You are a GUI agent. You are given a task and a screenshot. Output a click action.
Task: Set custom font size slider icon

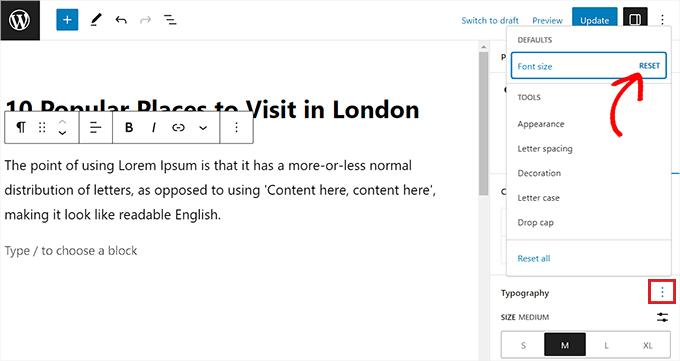coord(662,317)
